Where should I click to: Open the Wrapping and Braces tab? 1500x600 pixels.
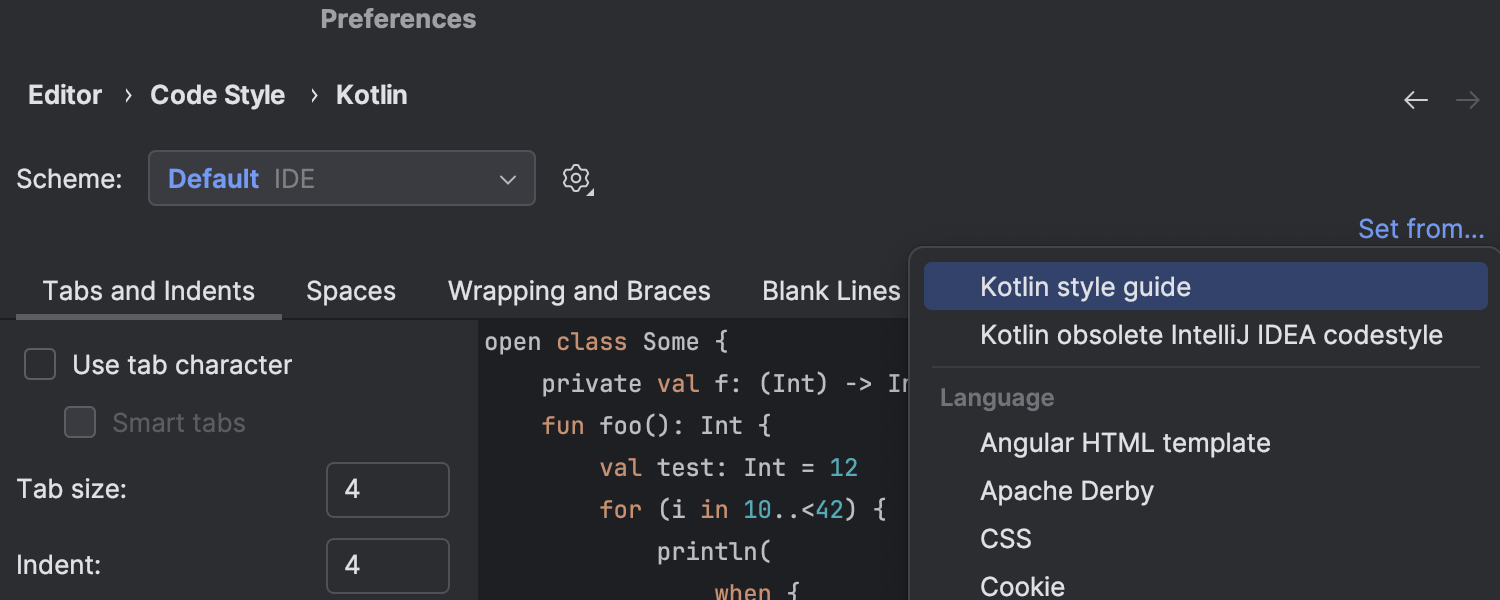click(x=579, y=291)
